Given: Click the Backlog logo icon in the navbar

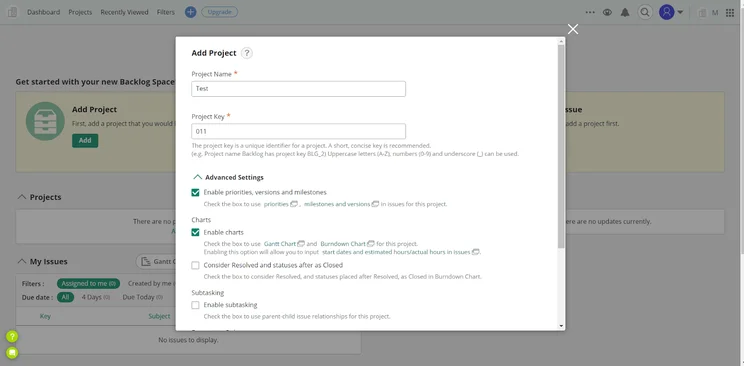Looking at the screenshot, I should (12, 12).
